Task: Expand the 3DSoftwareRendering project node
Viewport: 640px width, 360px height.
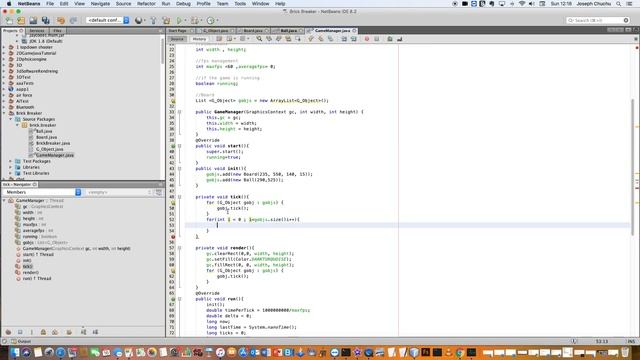Action: 4,71
